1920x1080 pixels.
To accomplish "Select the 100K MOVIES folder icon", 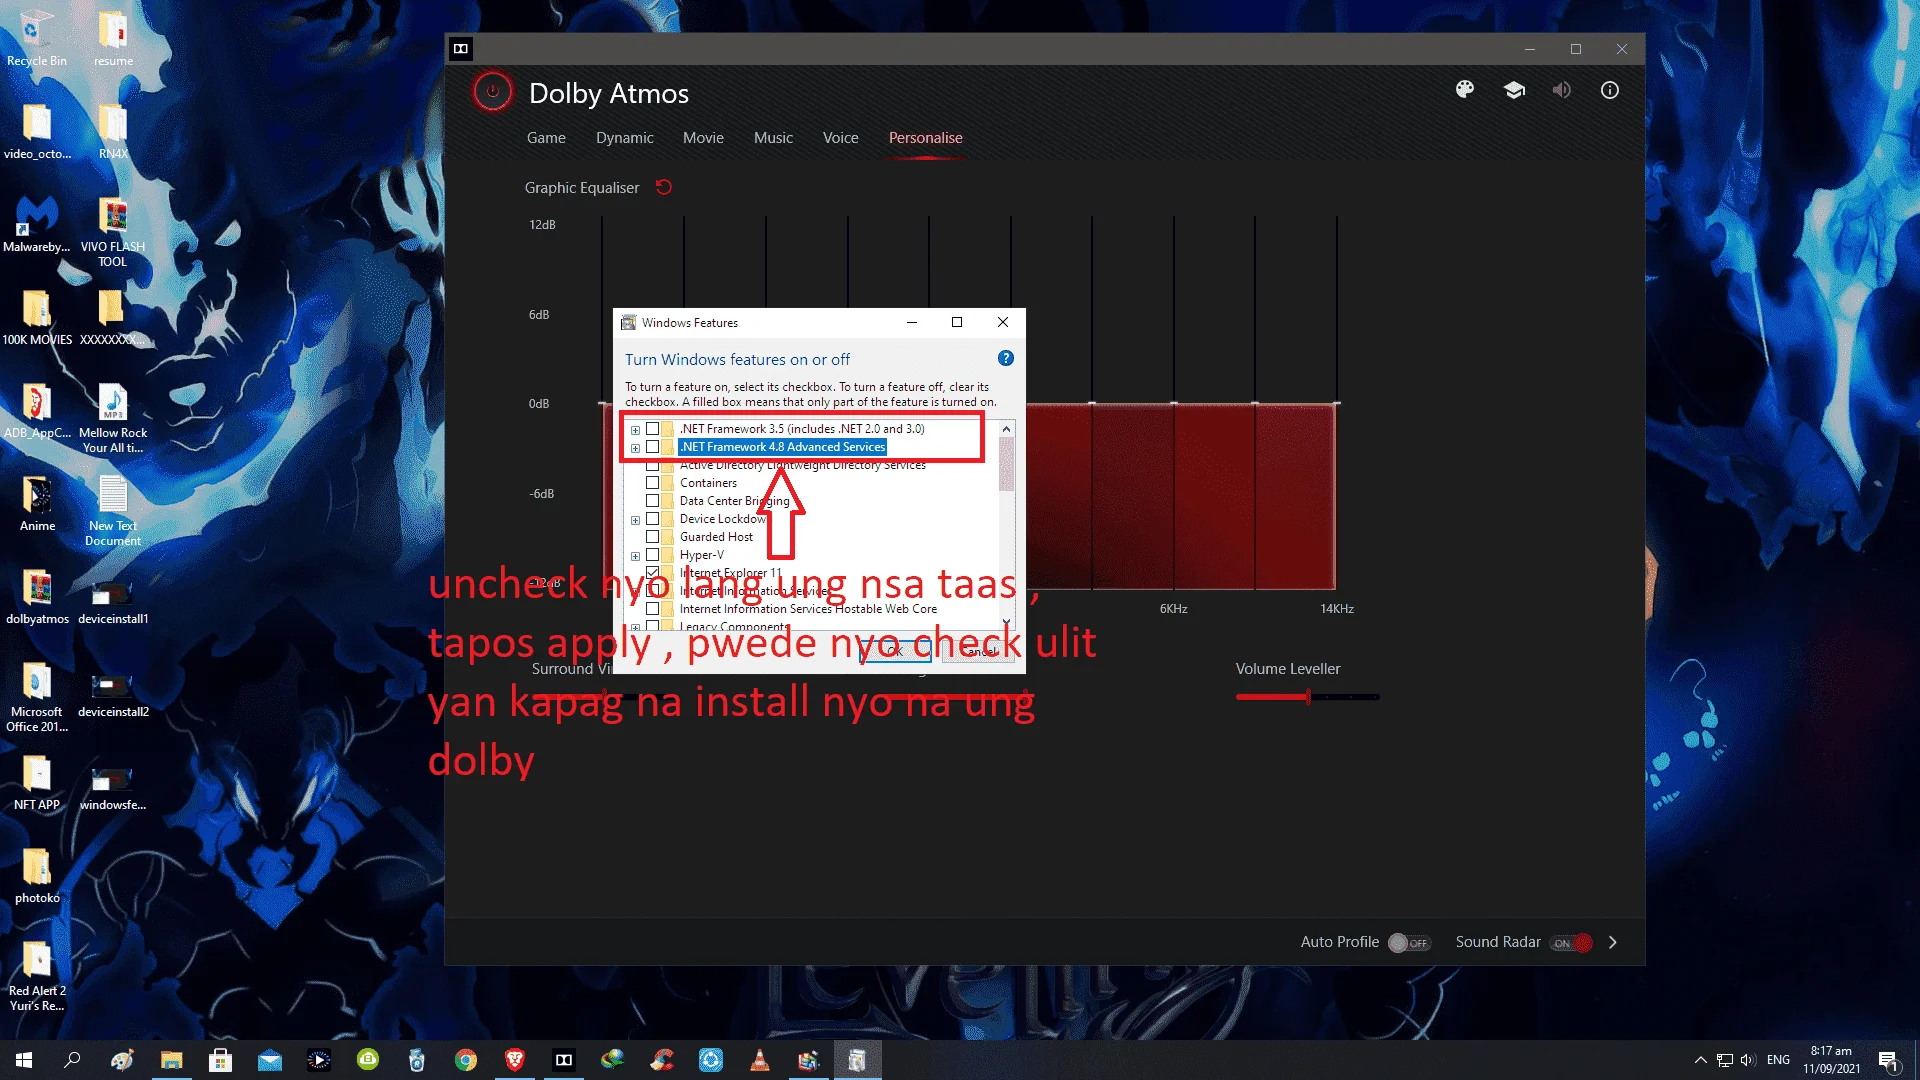I will pyautogui.click(x=37, y=317).
